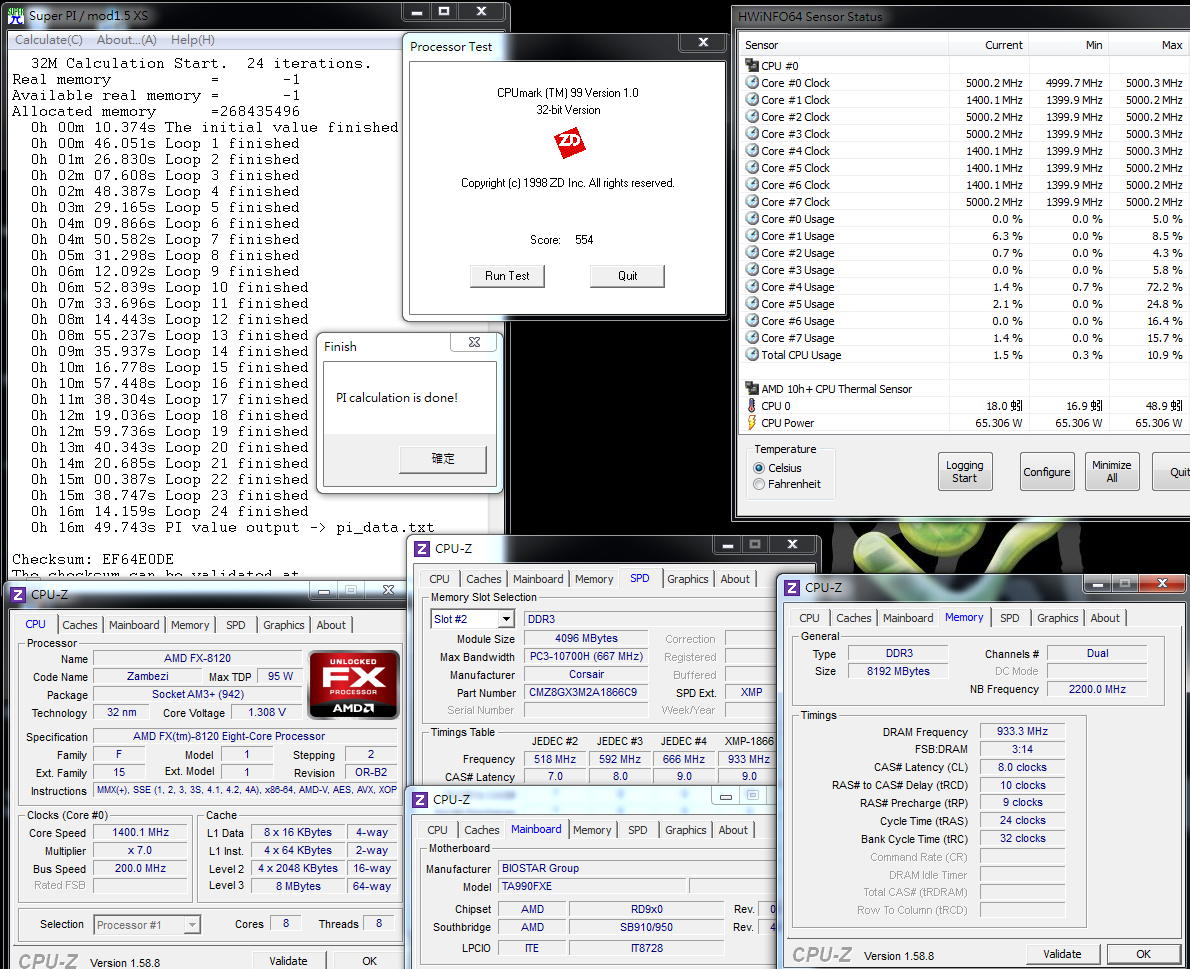
Task: Click the Core #0 Usage sensor icon
Action: pyautogui.click(x=752, y=219)
